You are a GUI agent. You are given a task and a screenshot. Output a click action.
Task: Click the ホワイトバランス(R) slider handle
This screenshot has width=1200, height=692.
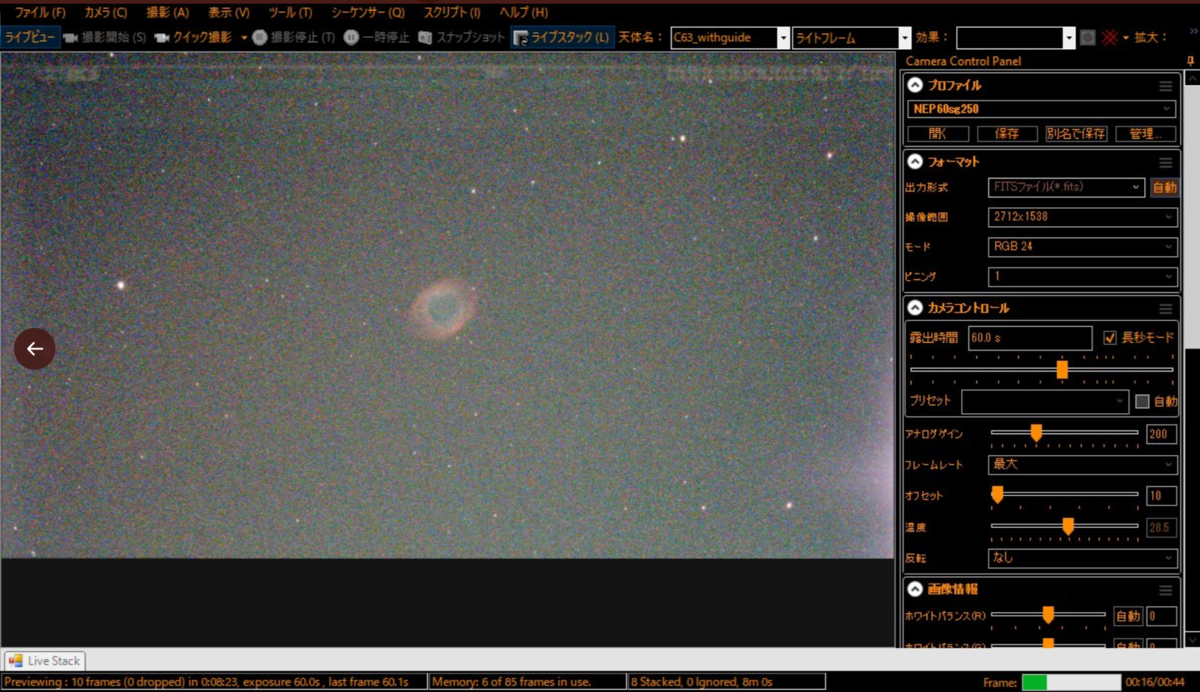tap(1048, 615)
